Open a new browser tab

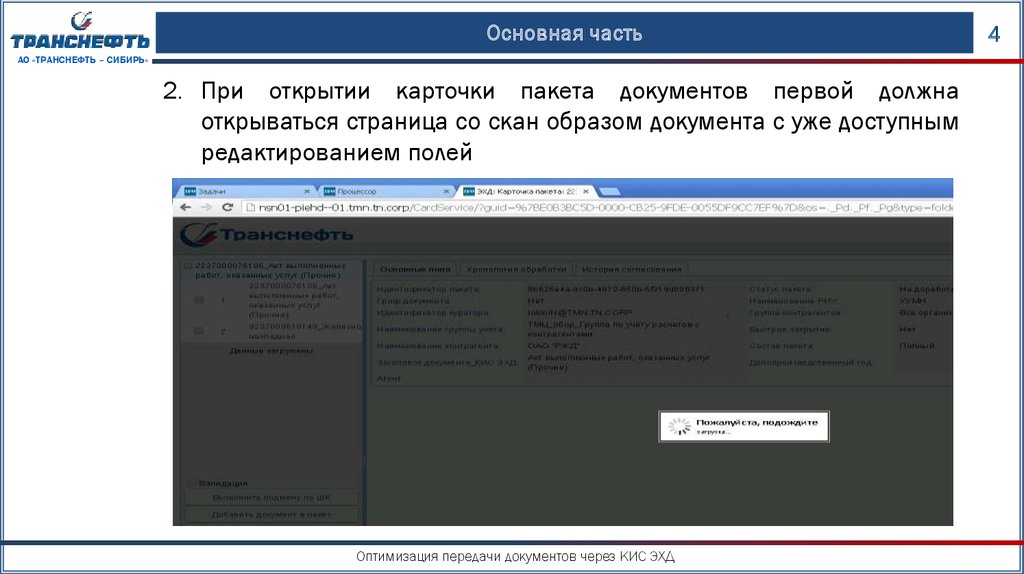[612, 190]
